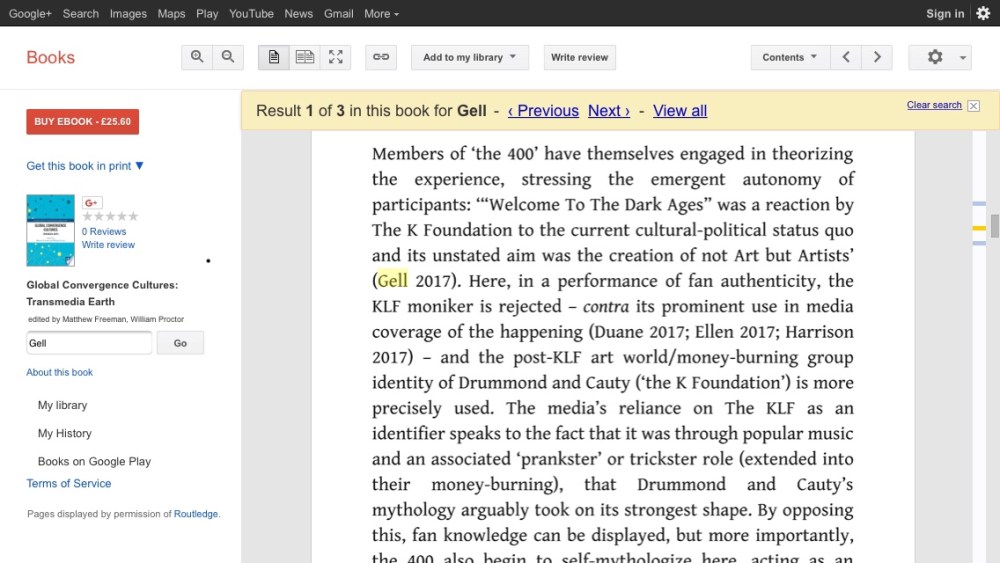The image size is (1000, 563).
Task: Go to previous page arrow
Action: pos(846,57)
